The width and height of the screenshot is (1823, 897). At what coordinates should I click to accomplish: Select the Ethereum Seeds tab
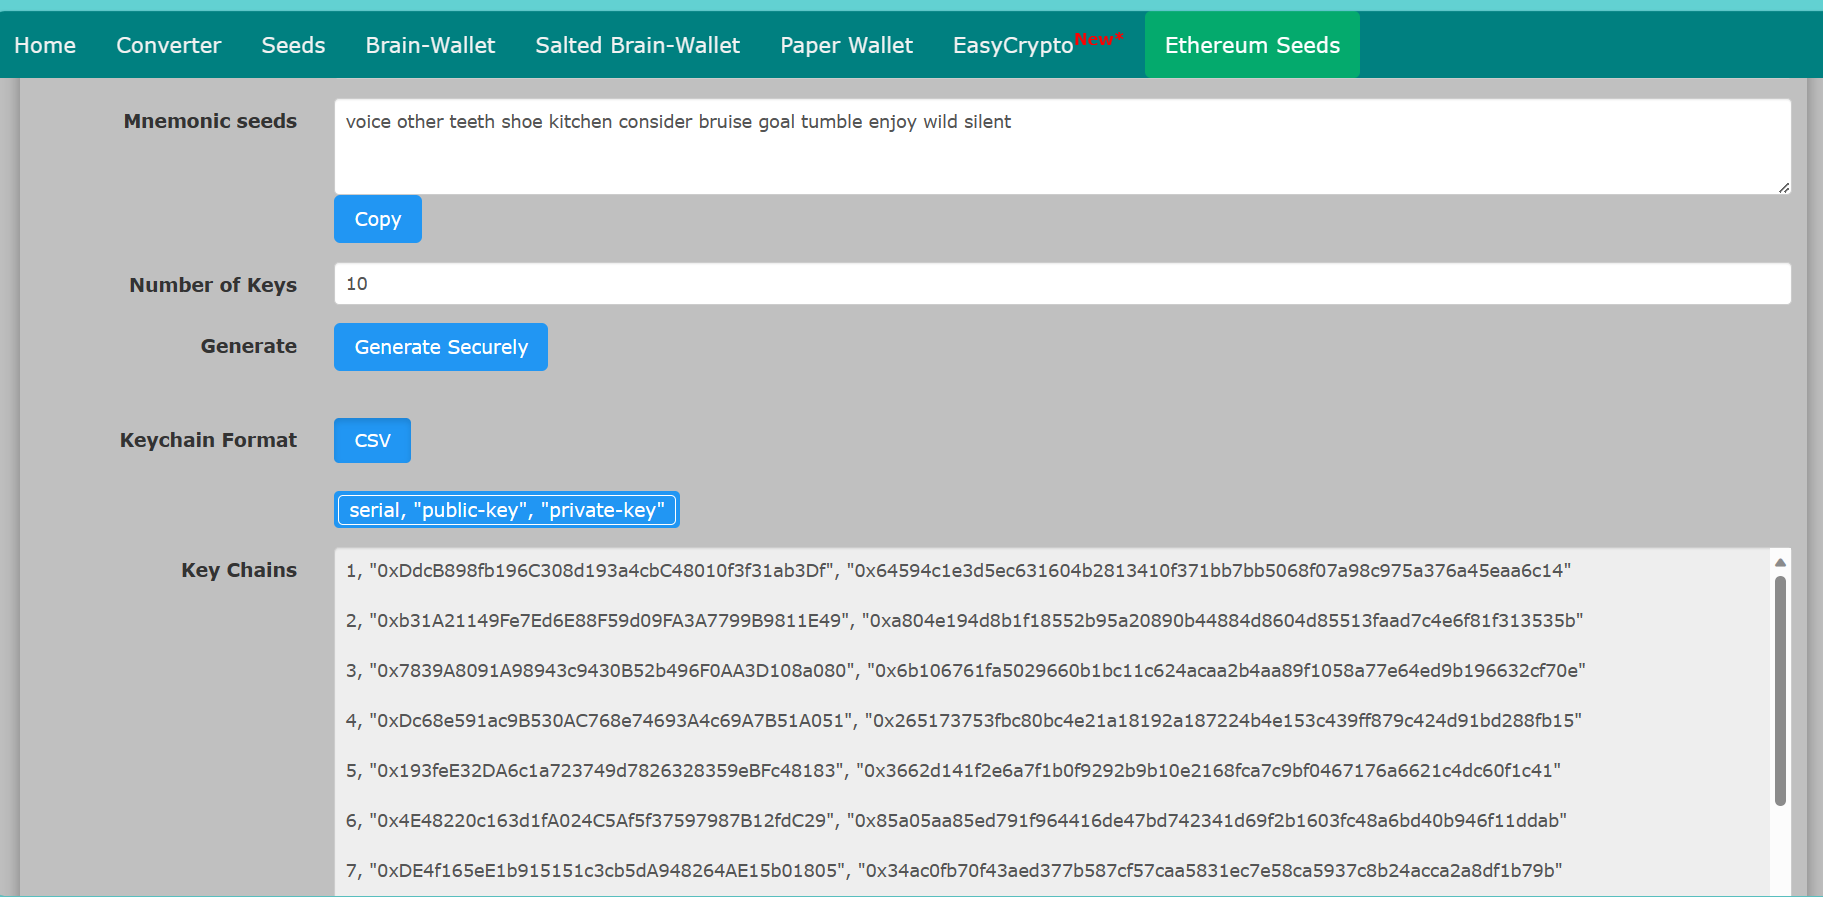coord(1252,45)
